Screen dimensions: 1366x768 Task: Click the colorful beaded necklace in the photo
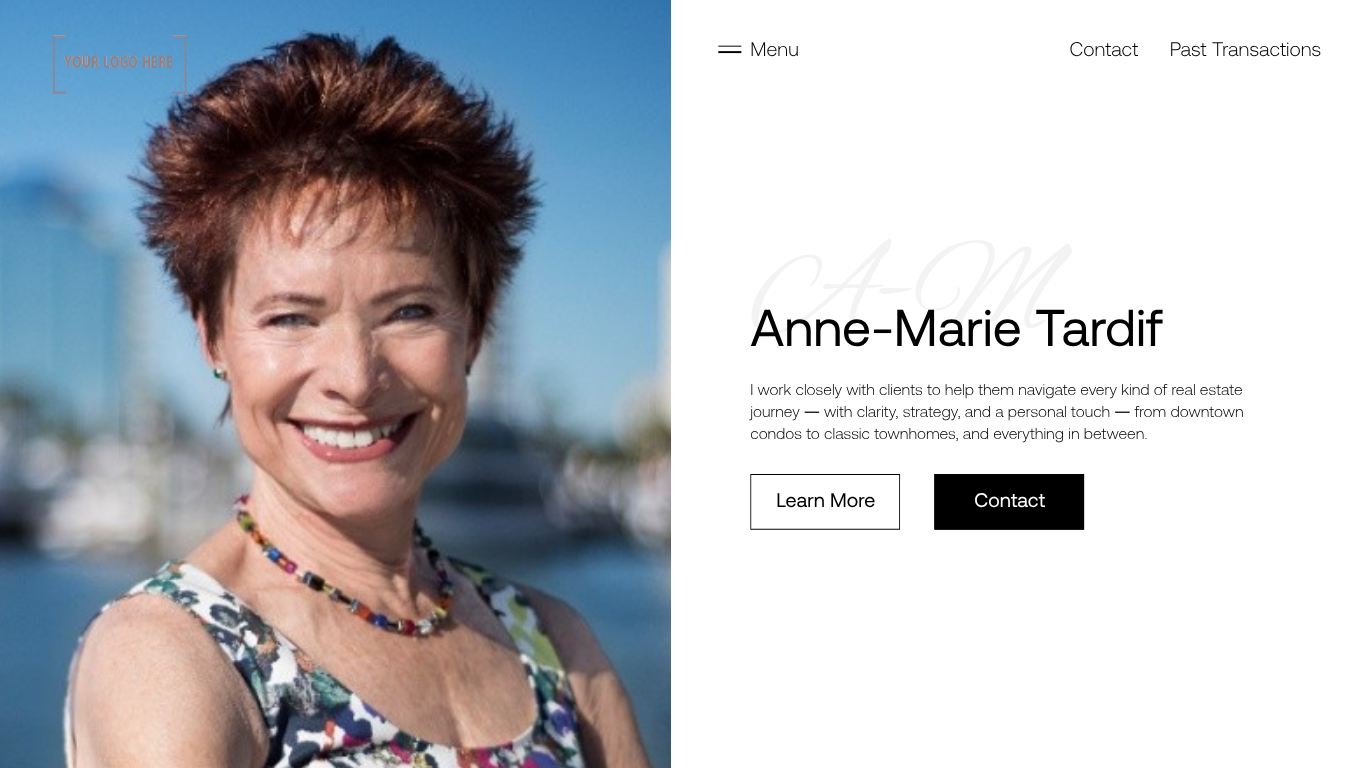pyautogui.click(x=340, y=575)
